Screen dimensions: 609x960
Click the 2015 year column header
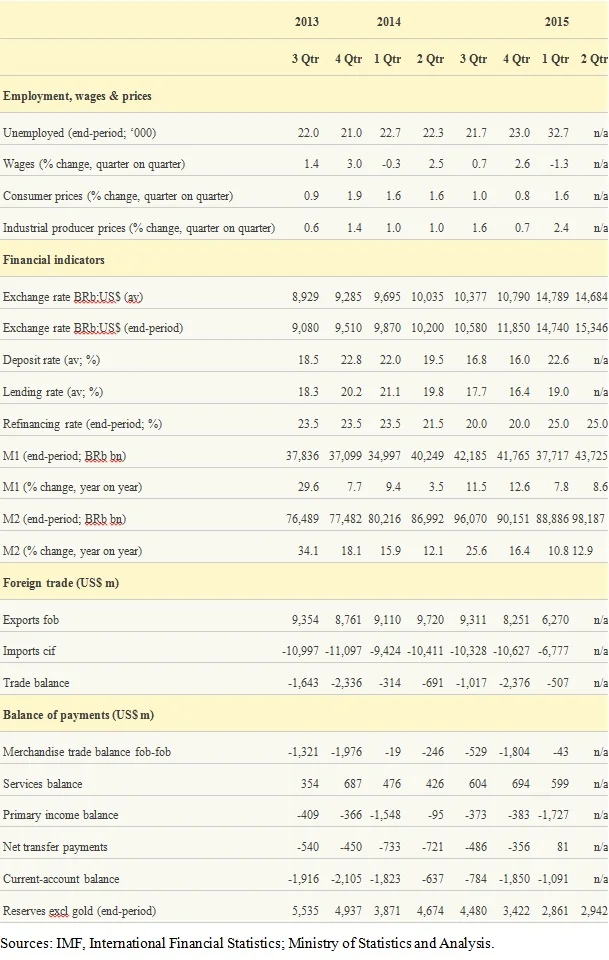coord(556,21)
